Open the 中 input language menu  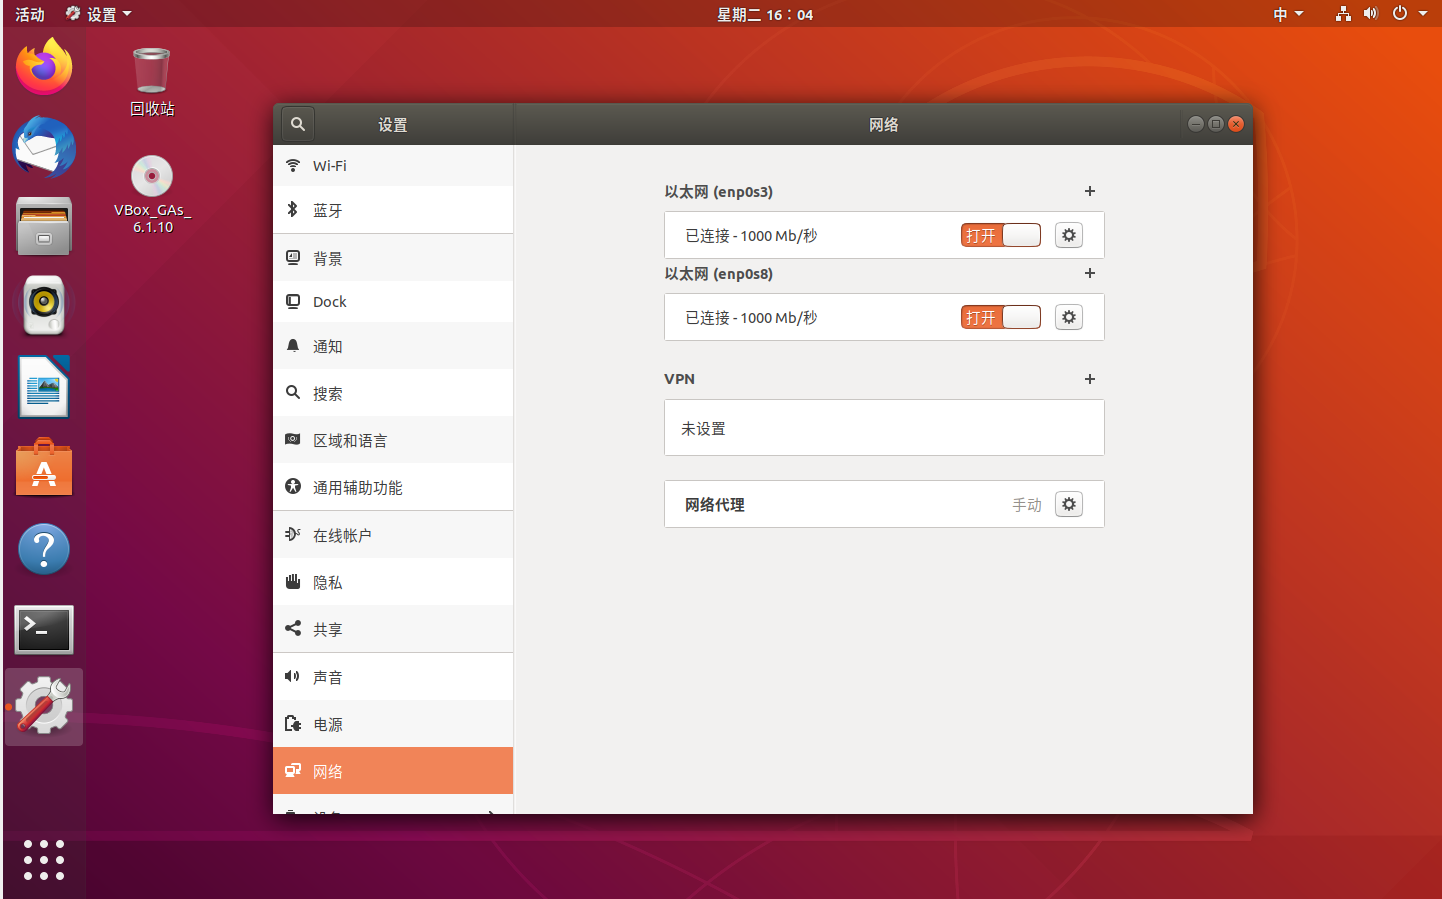1288,13
